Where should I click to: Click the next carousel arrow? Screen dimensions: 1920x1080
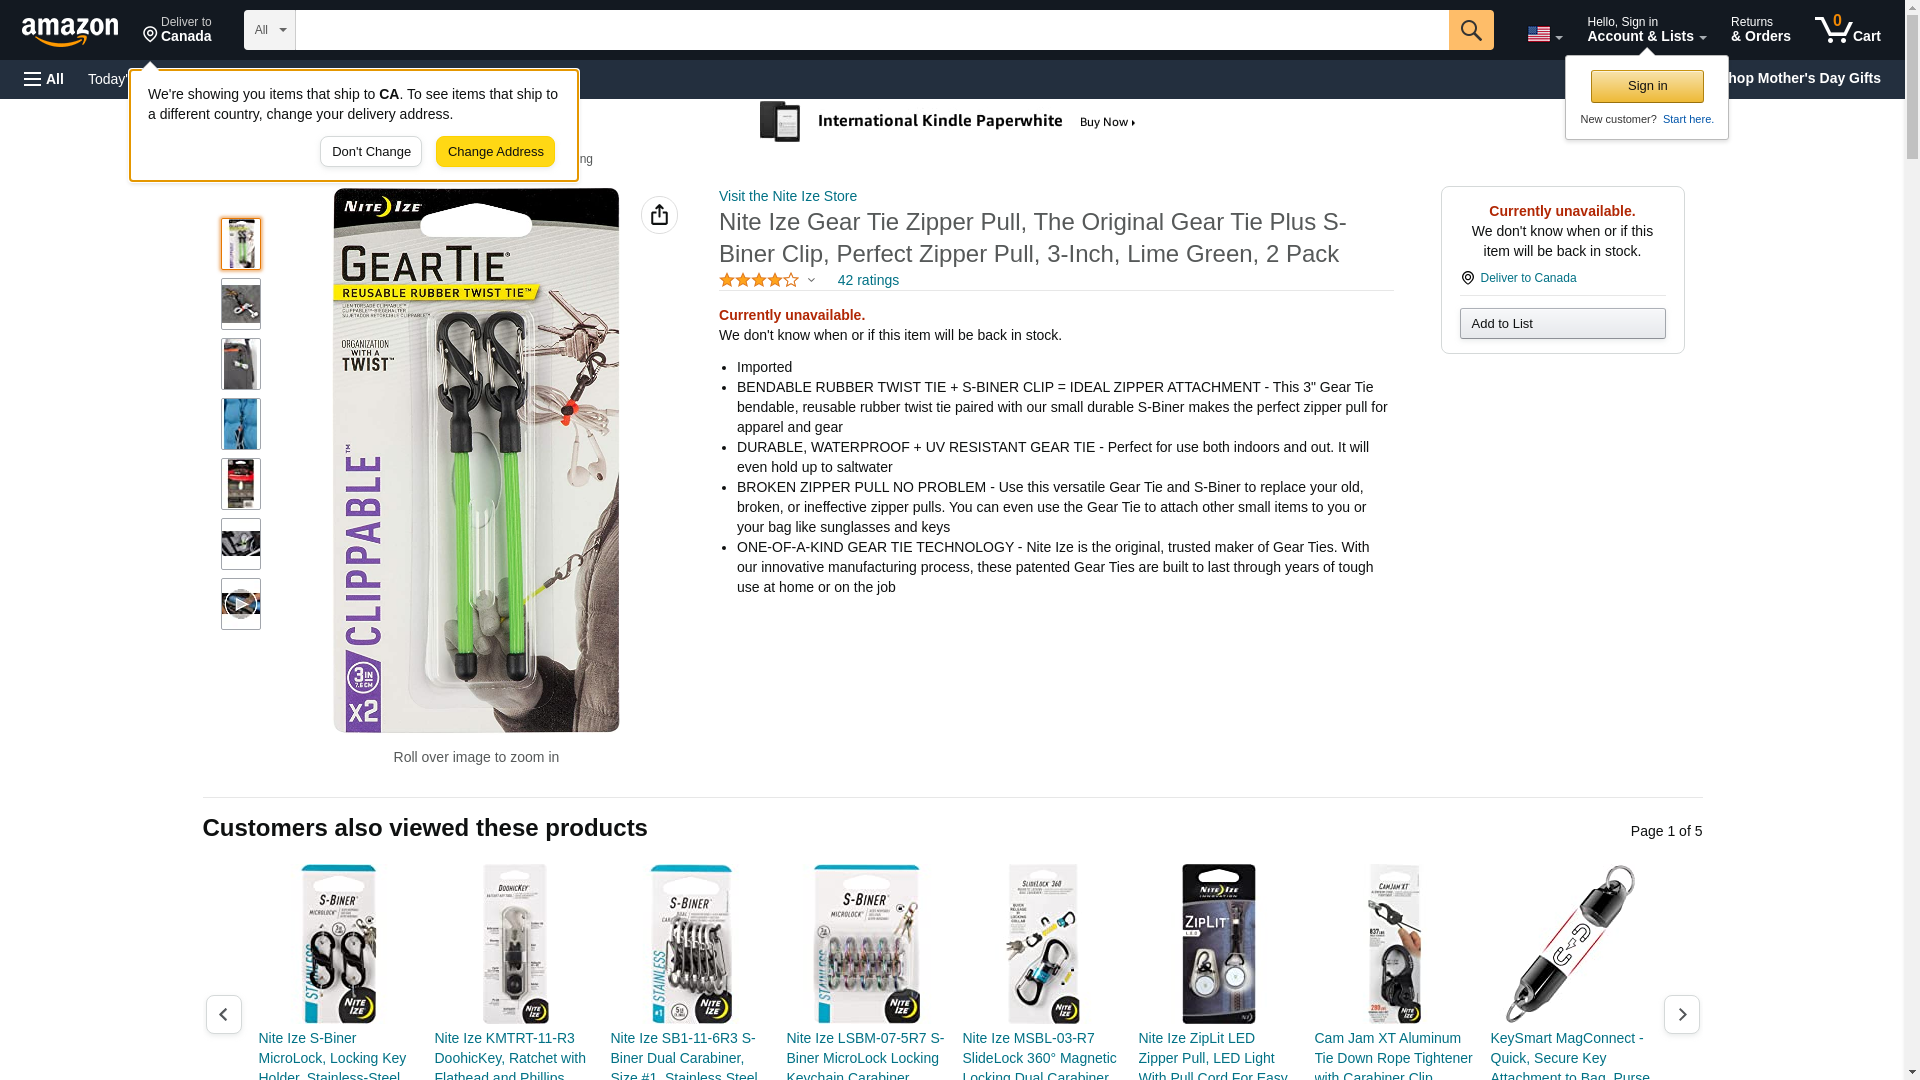(x=1682, y=1014)
